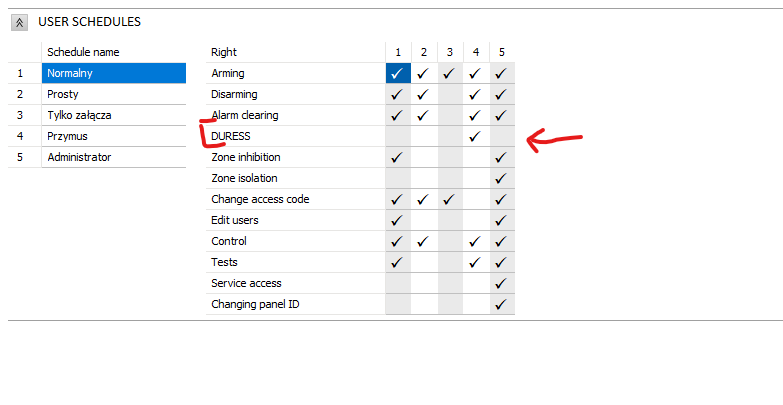The height and width of the screenshot is (405, 783).
Task: Uncheck Change access code for schedule 3
Action: (450, 199)
